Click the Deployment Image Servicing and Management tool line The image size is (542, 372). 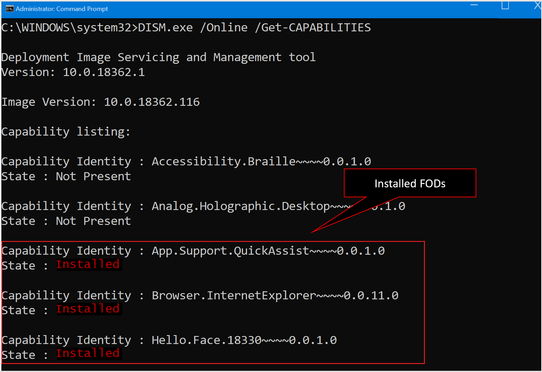pos(158,57)
